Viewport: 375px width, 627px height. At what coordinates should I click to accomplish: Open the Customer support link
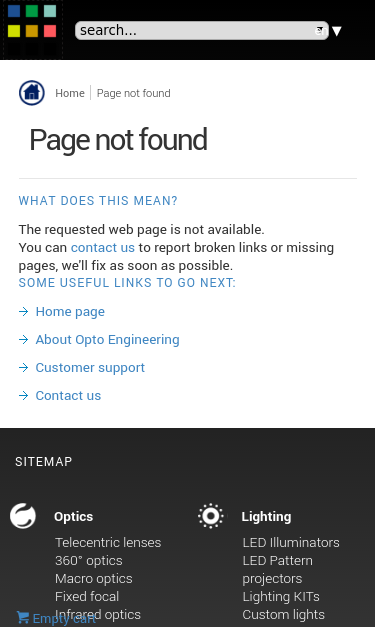pyautogui.click(x=90, y=367)
